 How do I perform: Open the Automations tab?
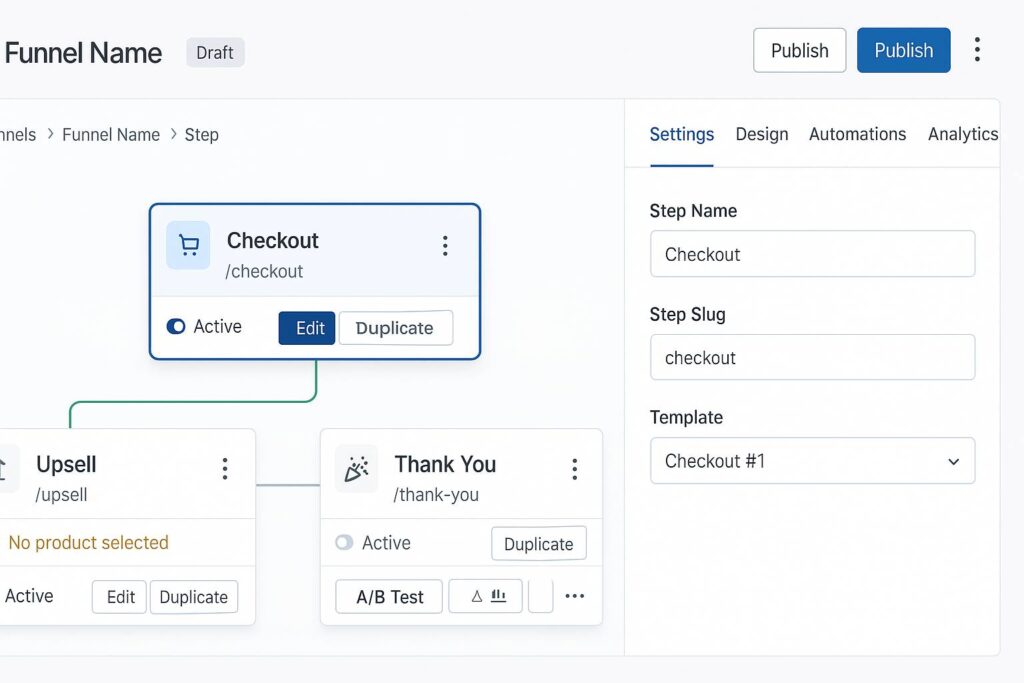(857, 134)
